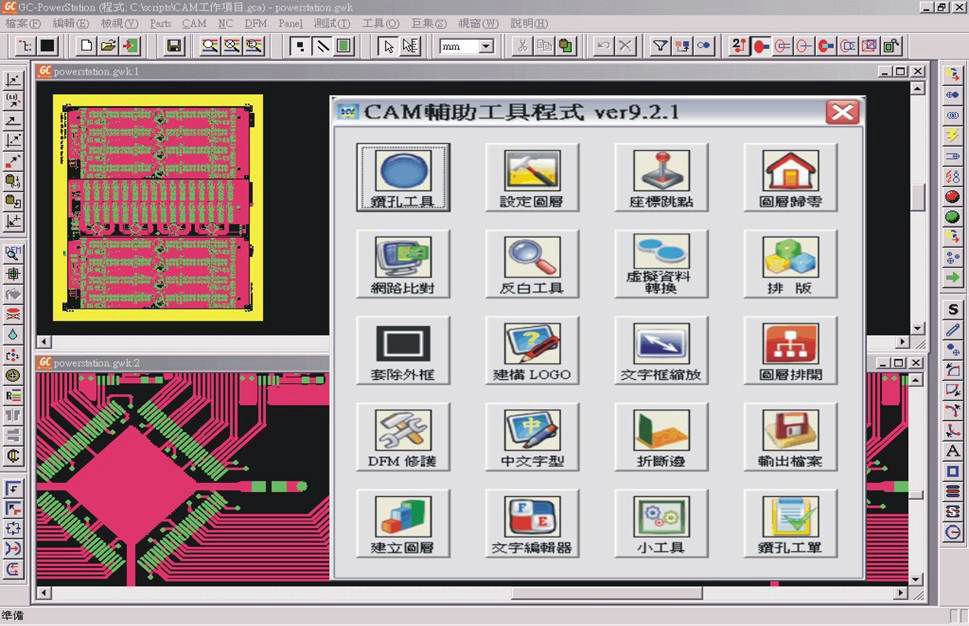Select the arrow pointer tool in toolbar

[388, 46]
